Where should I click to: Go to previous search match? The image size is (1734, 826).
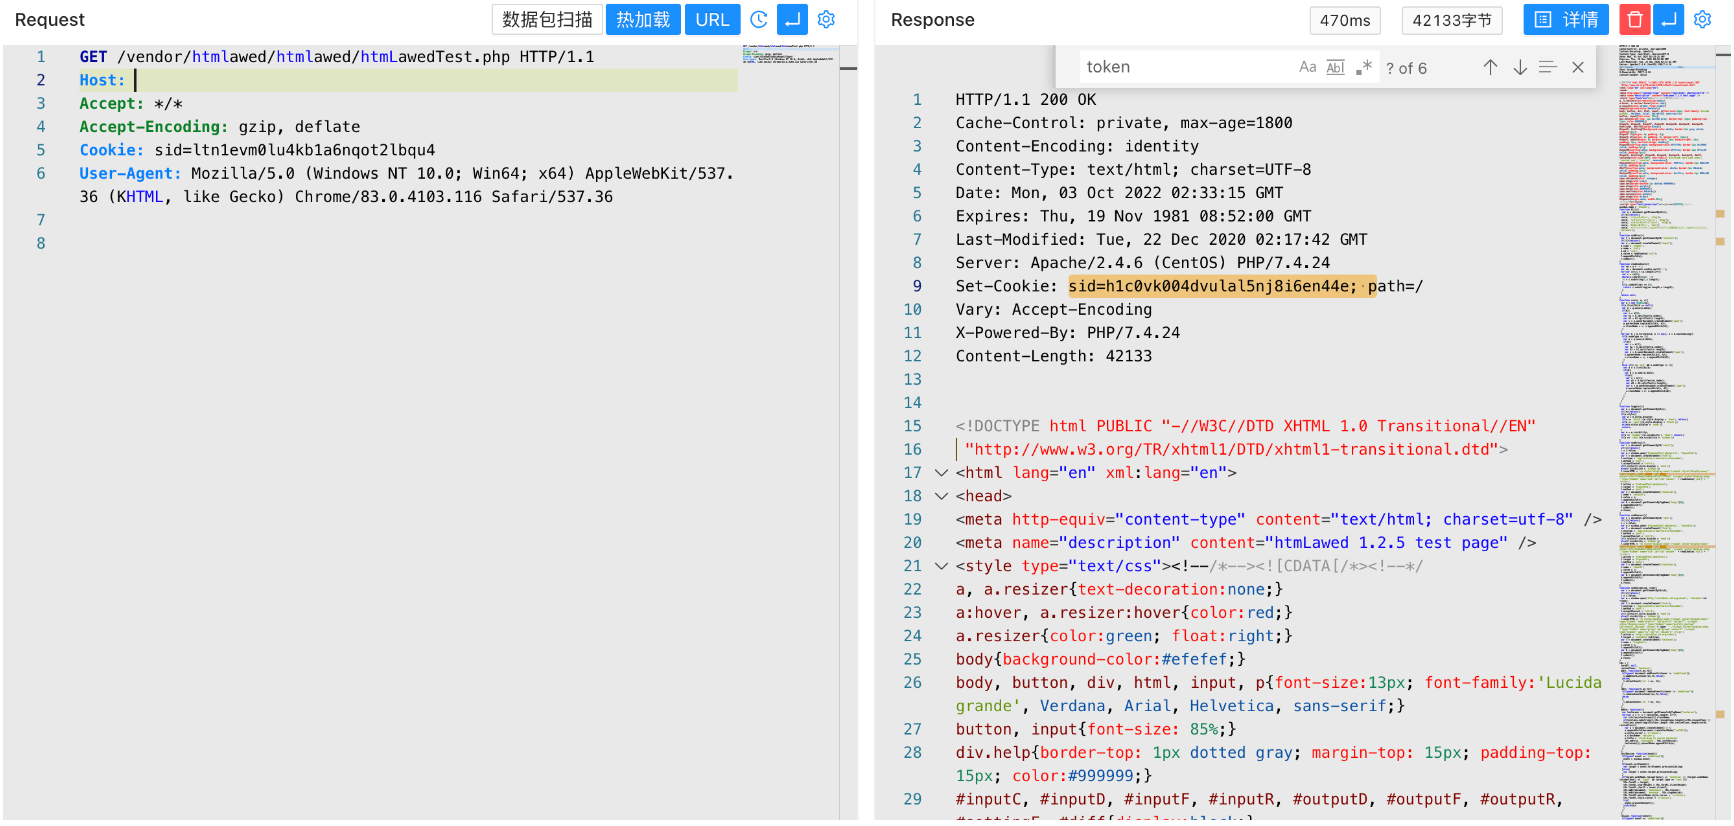point(1490,67)
